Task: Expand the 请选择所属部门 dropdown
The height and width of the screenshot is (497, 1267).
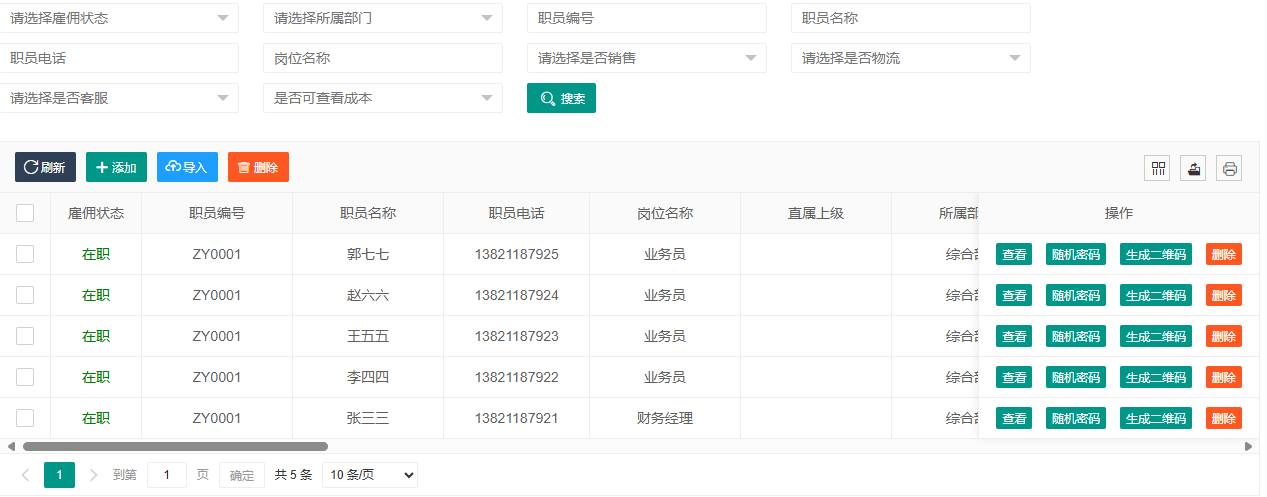Action: 382,18
